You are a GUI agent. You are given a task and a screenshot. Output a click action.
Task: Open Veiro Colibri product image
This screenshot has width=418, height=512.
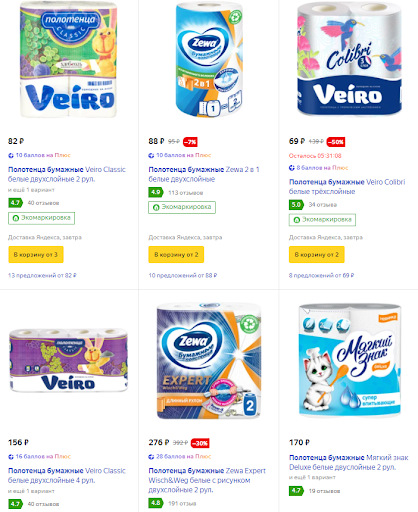(x=349, y=59)
